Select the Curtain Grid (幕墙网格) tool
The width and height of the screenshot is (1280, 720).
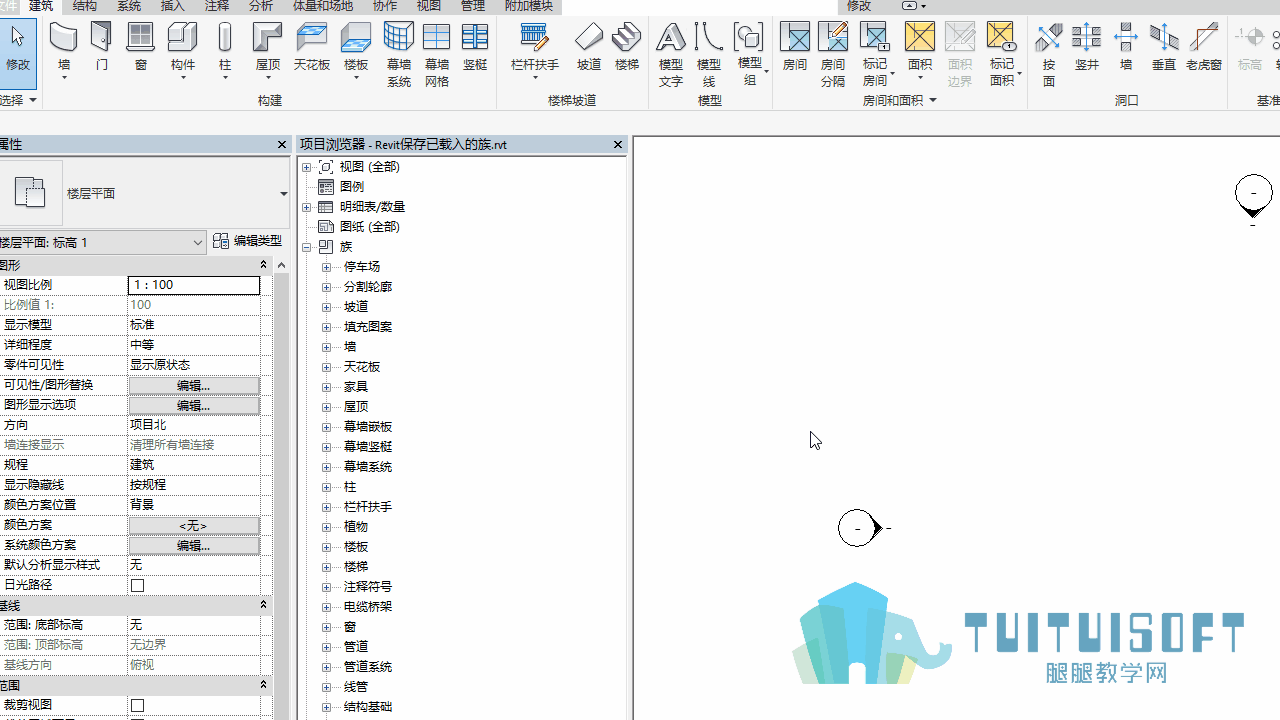point(437,55)
